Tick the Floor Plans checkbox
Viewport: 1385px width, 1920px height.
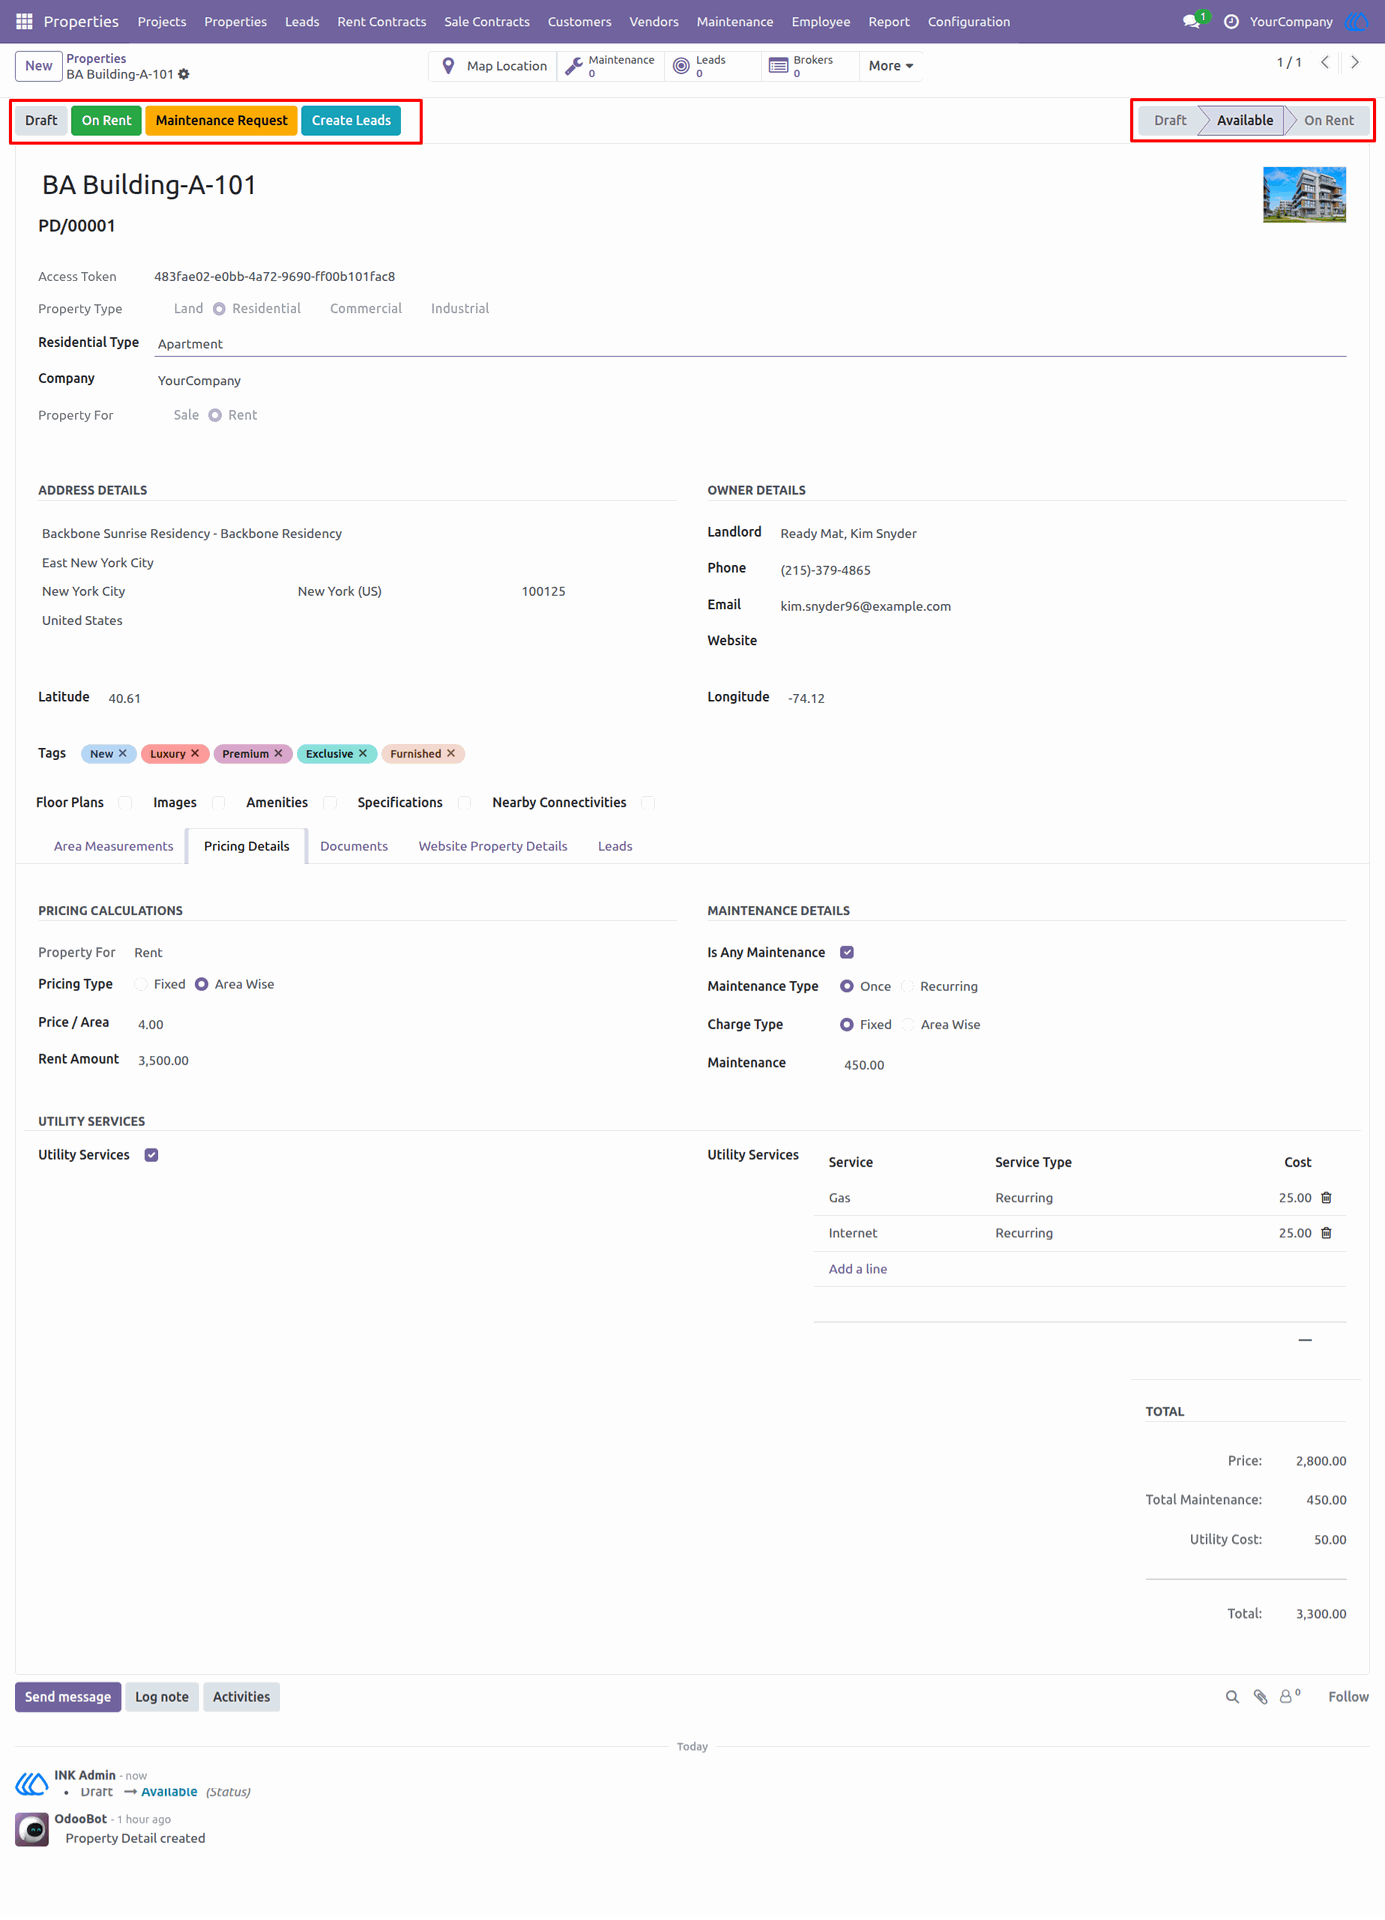click(126, 803)
